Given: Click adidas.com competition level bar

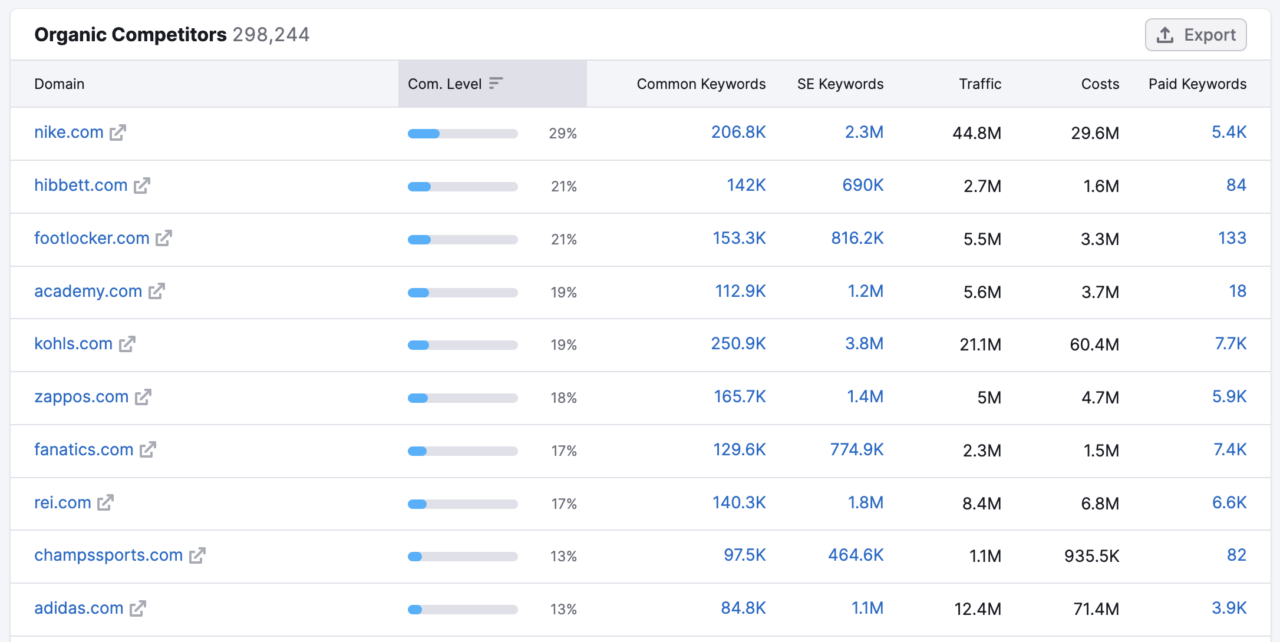Looking at the screenshot, I should [463, 609].
